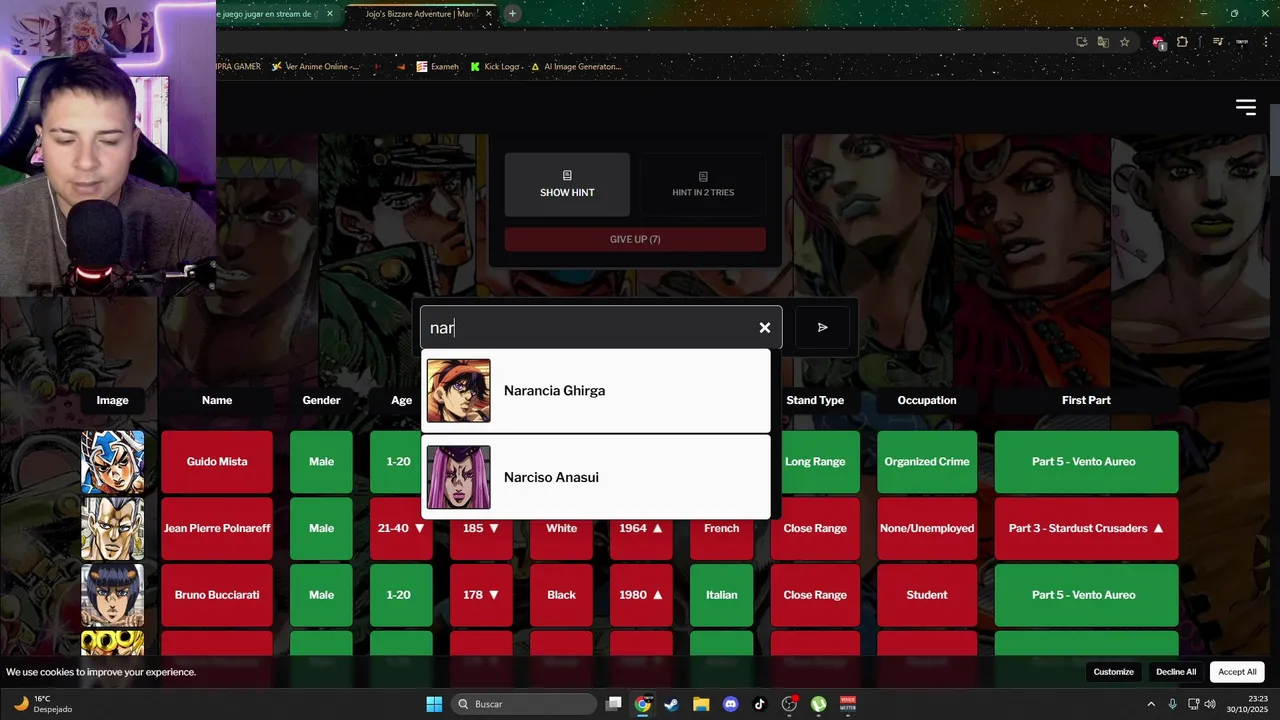Open TikTok from the taskbar
This screenshot has width=1280, height=720.
[x=760, y=704]
